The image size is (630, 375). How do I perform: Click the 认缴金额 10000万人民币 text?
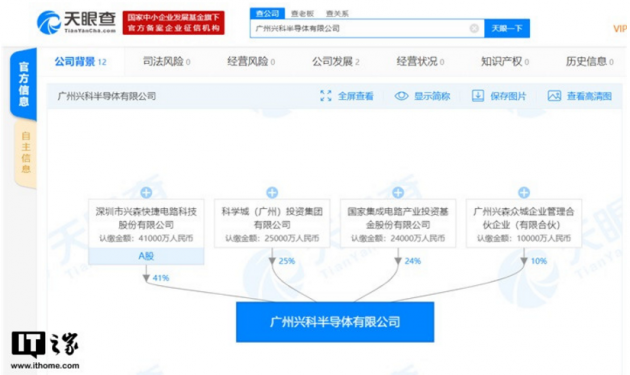524,238
